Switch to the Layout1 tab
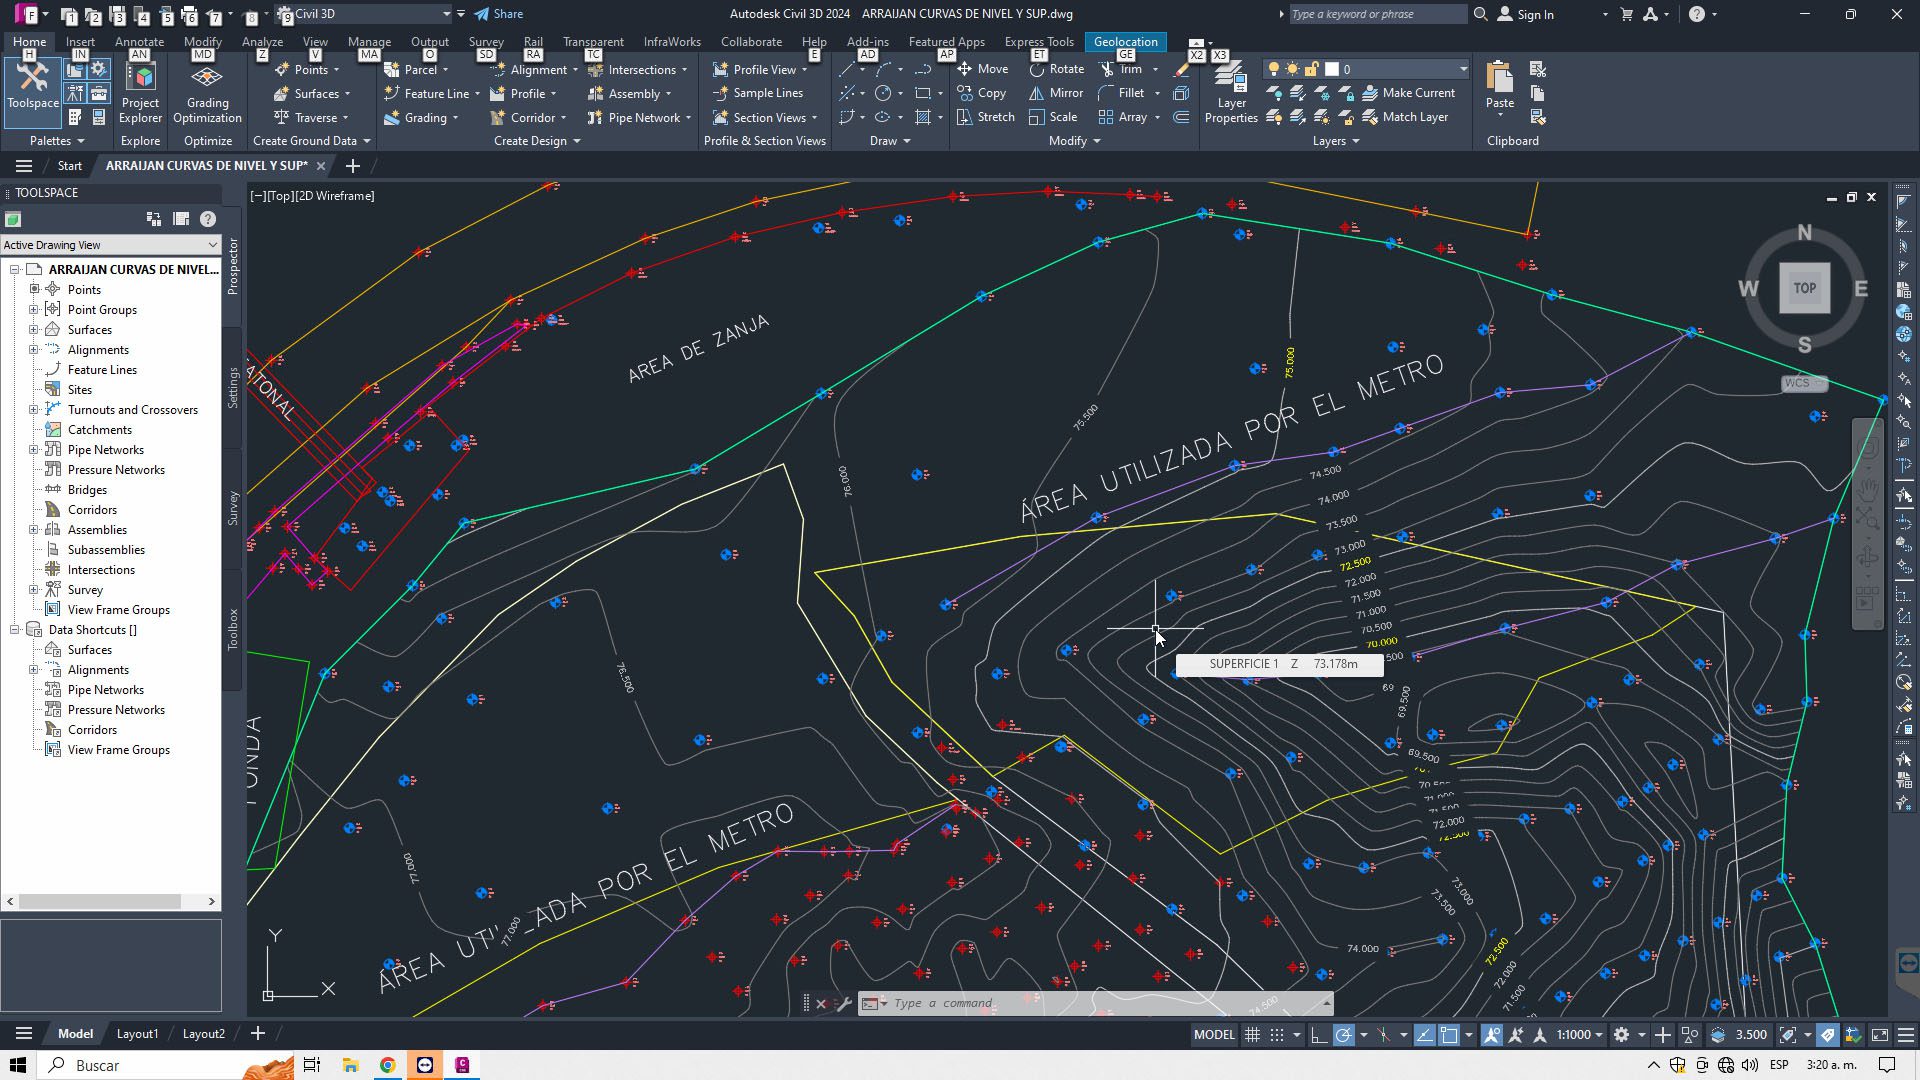 pos(137,1034)
